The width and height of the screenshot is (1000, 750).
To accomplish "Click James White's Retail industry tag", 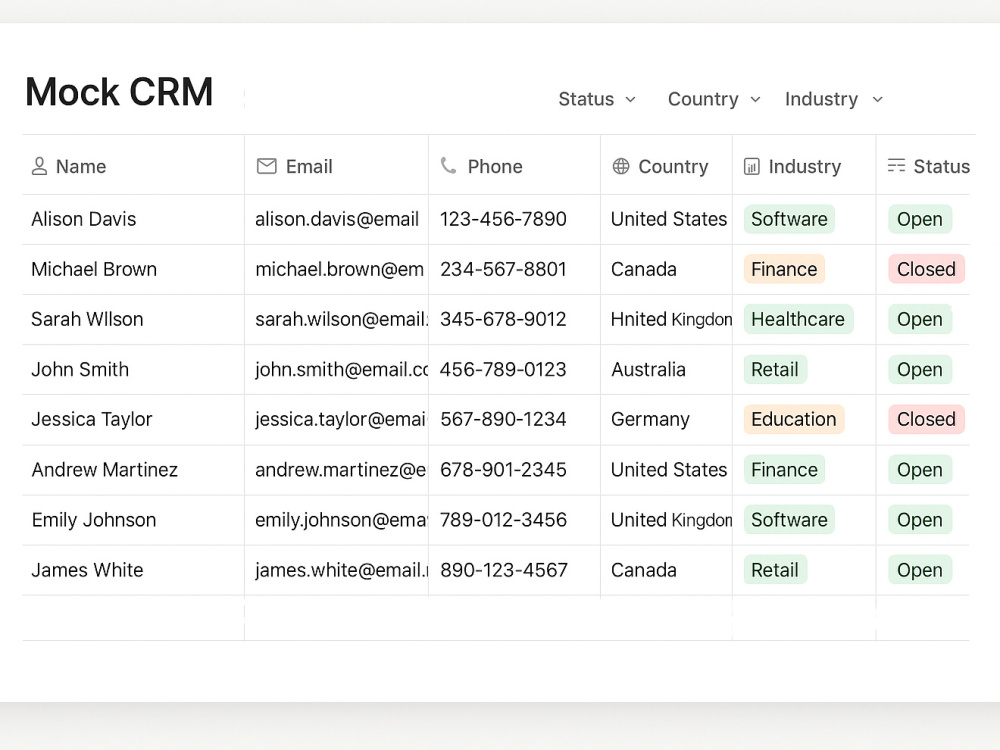I will (775, 570).
